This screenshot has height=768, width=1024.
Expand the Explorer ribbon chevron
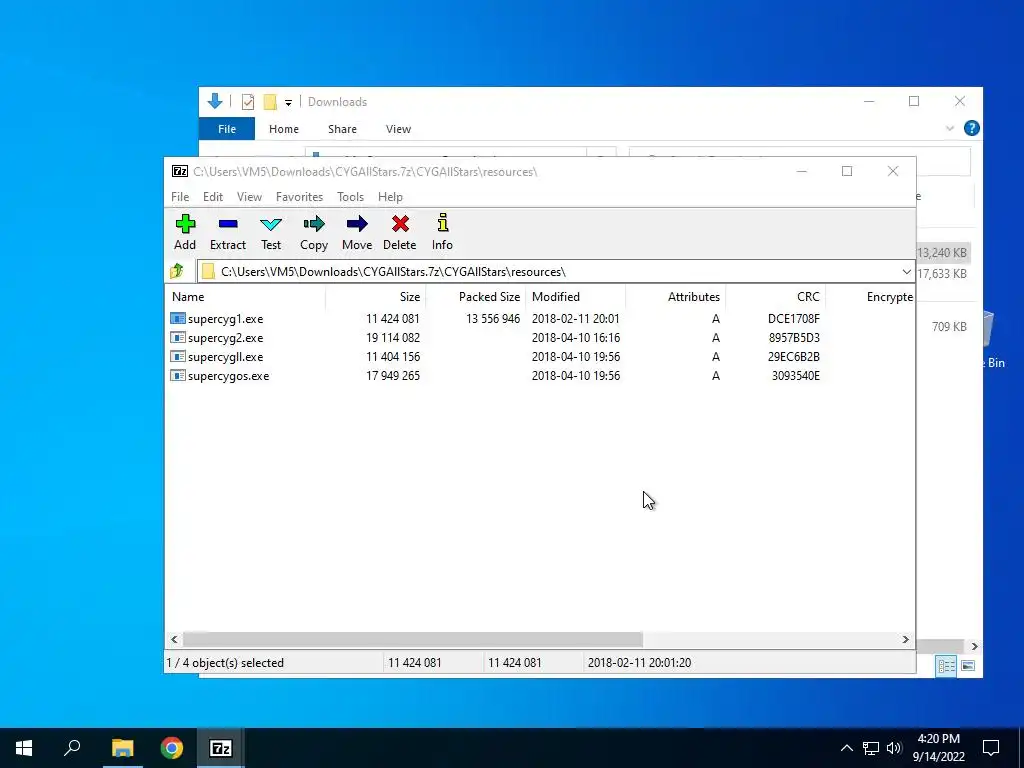(x=950, y=129)
